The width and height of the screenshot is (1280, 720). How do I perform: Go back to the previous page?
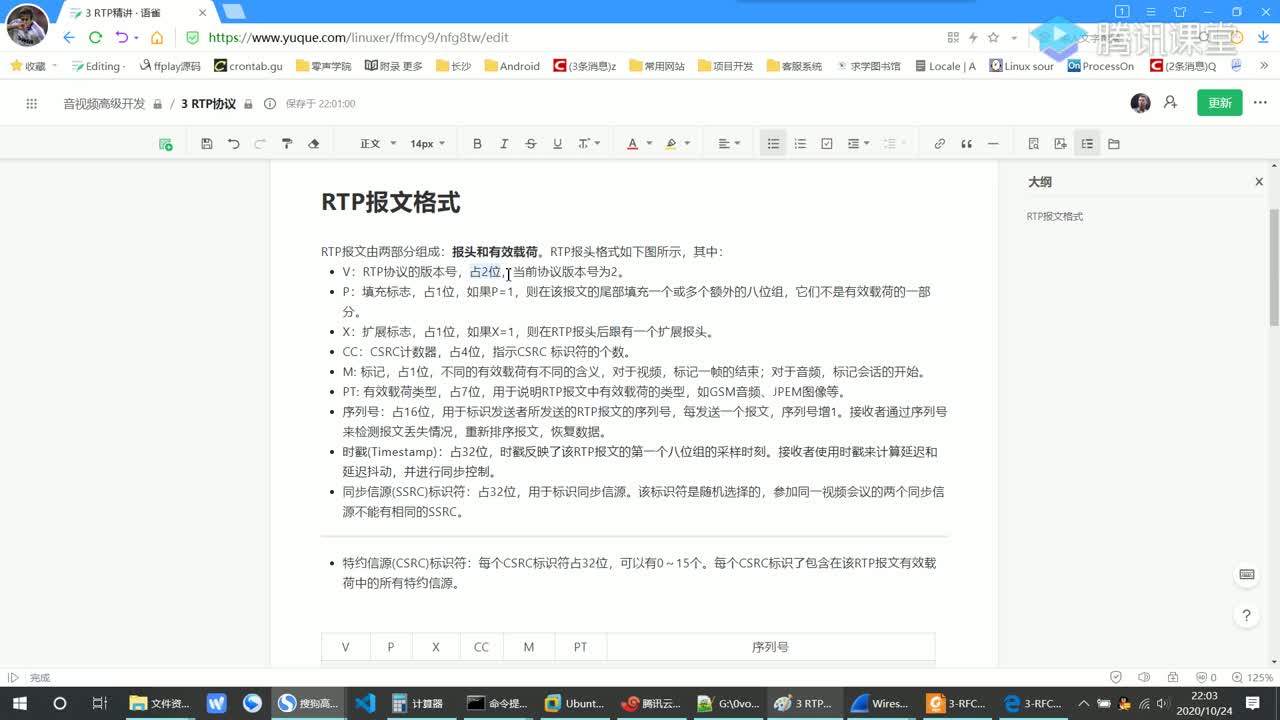(68, 37)
